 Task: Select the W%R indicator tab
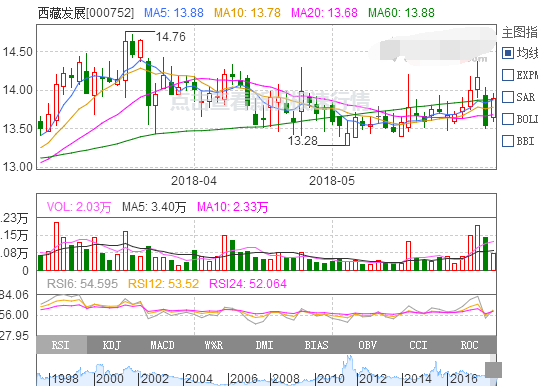coord(213,345)
